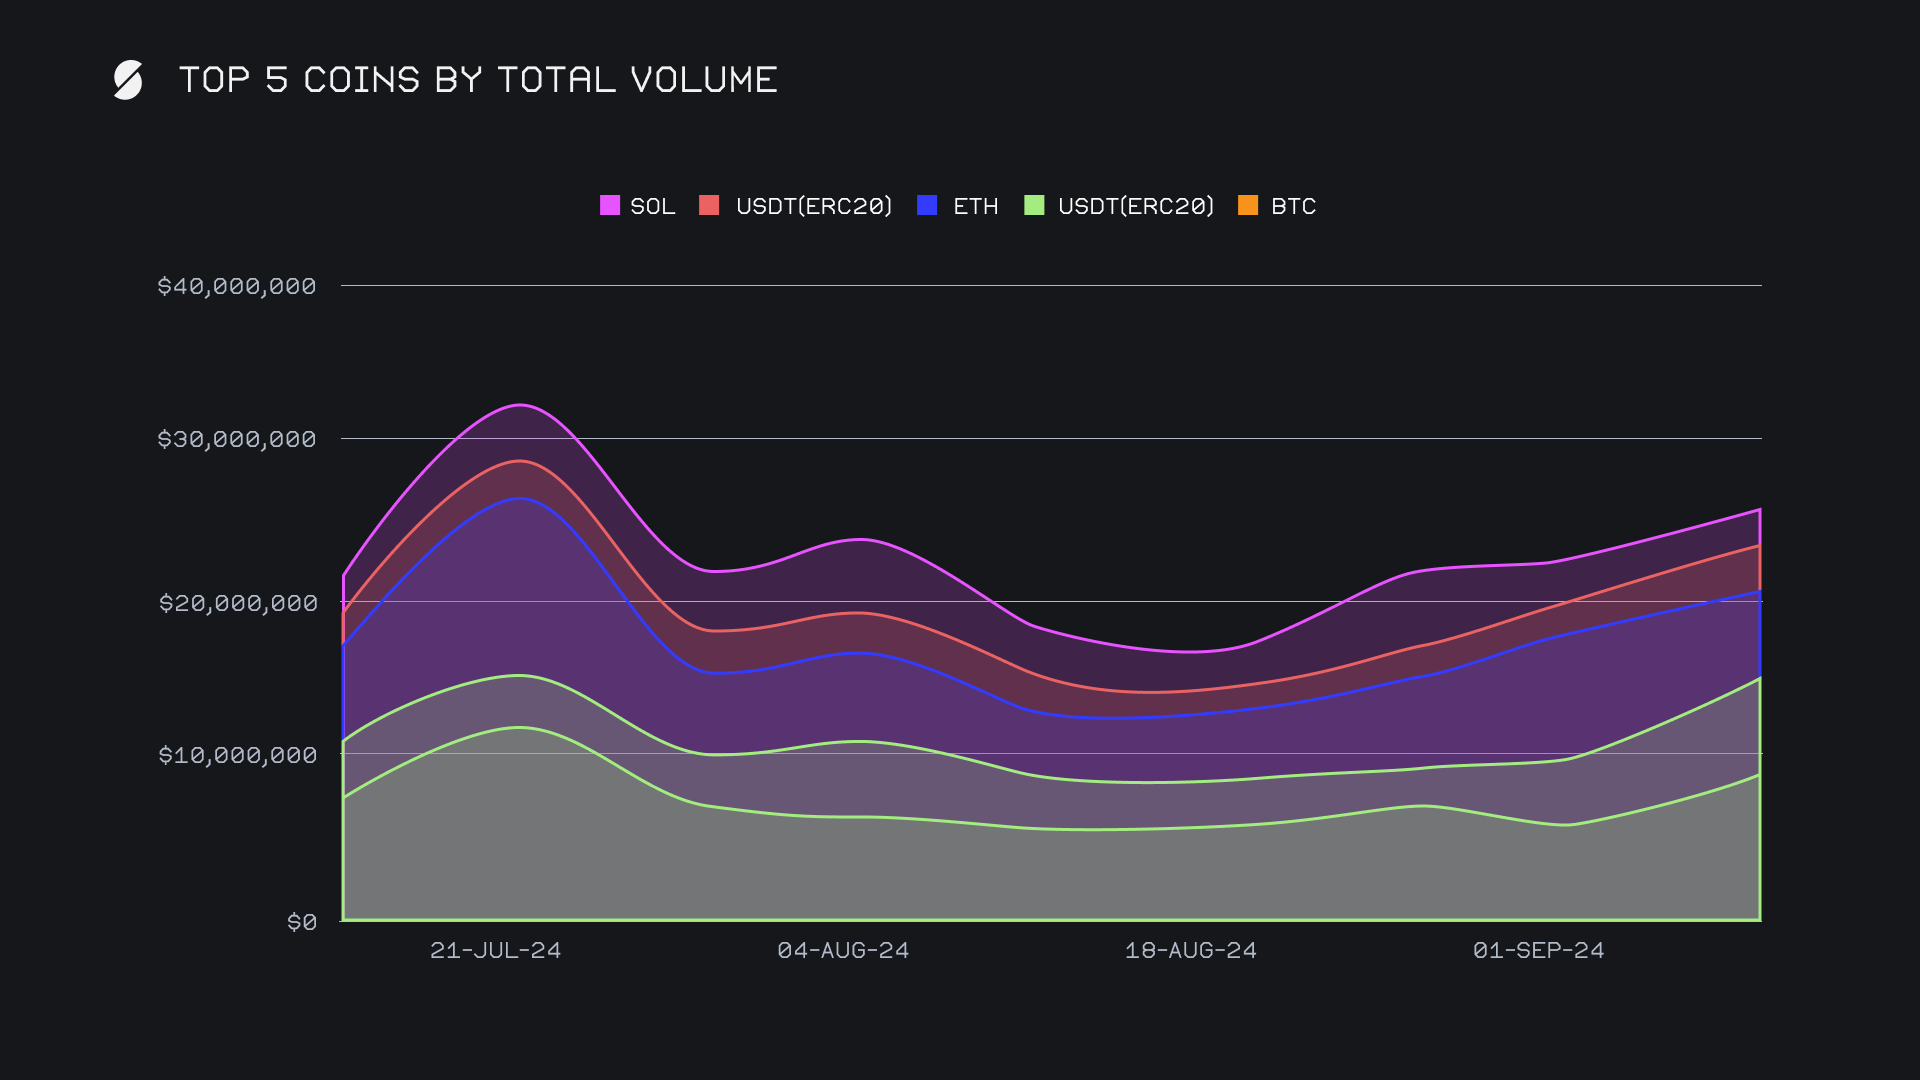Select the 04-AUG-24 date on the x-axis

pyautogui.click(x=843, y=951)
